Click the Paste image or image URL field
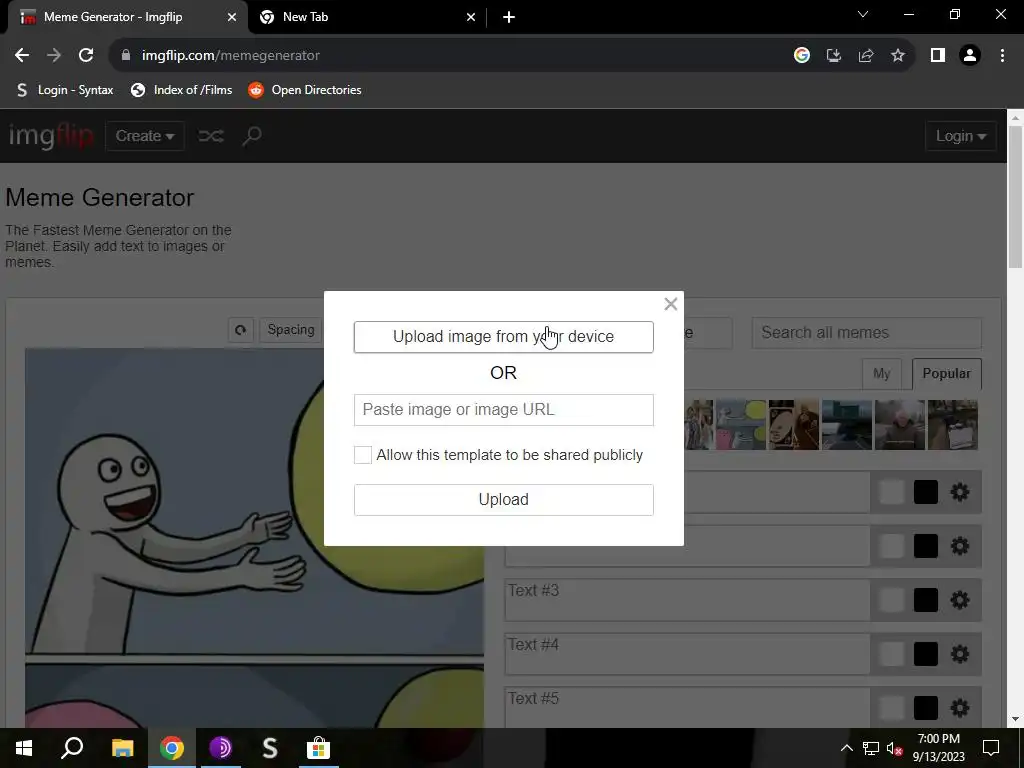Viewport: 1024px width, 768px height. [504, 410]
